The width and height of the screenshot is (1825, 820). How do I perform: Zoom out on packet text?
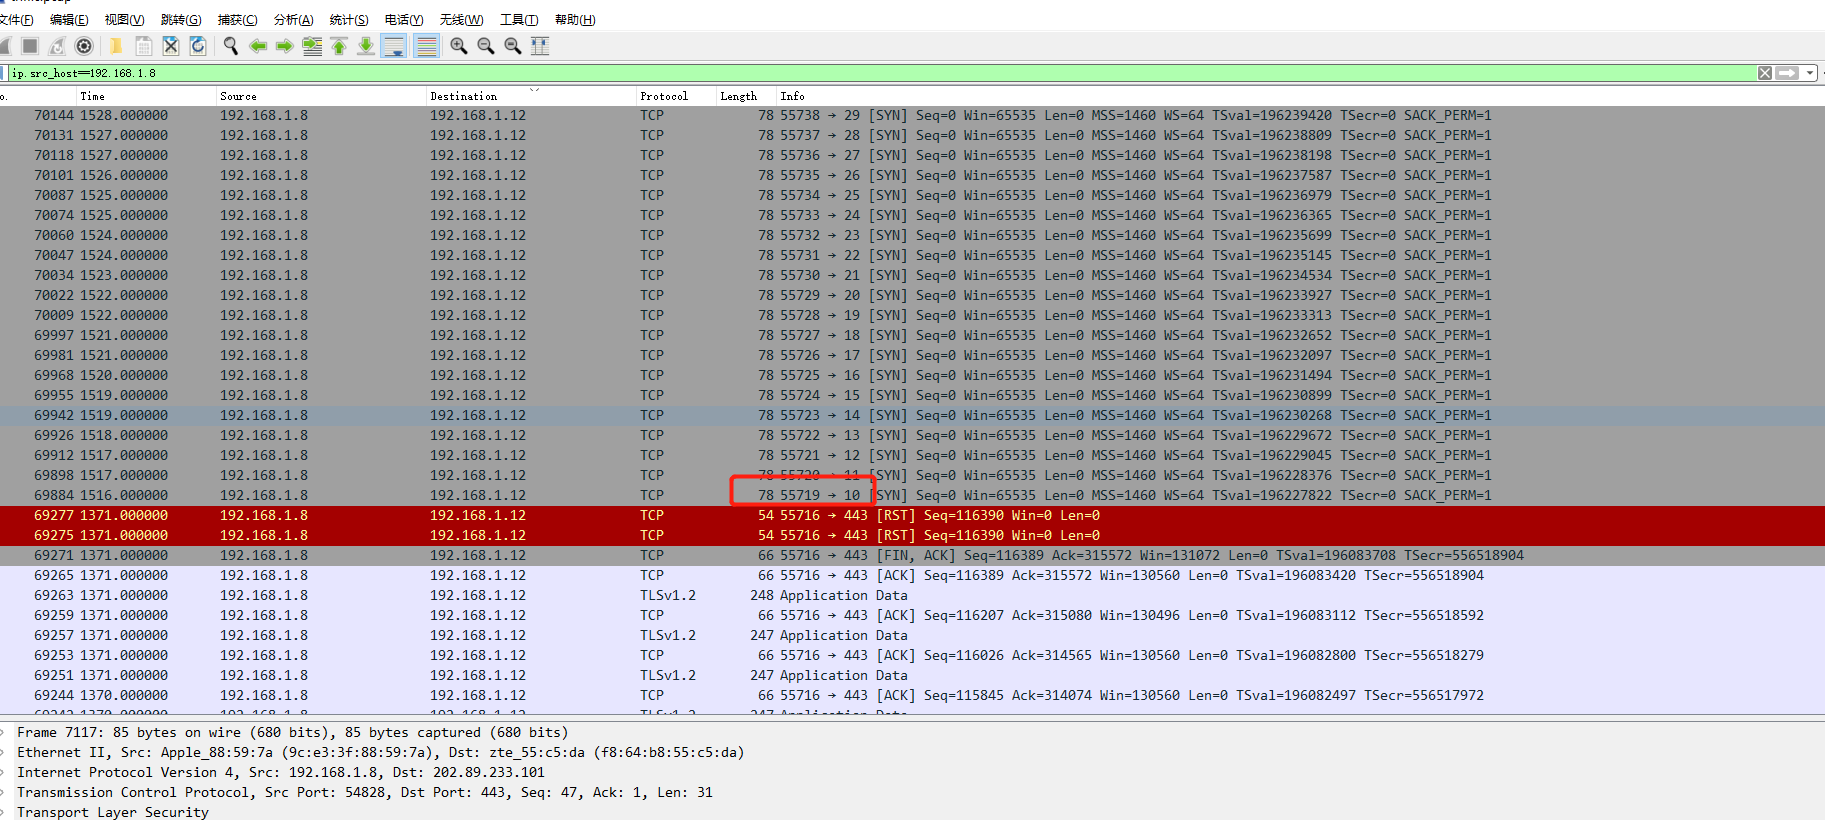tap(486, 46)
